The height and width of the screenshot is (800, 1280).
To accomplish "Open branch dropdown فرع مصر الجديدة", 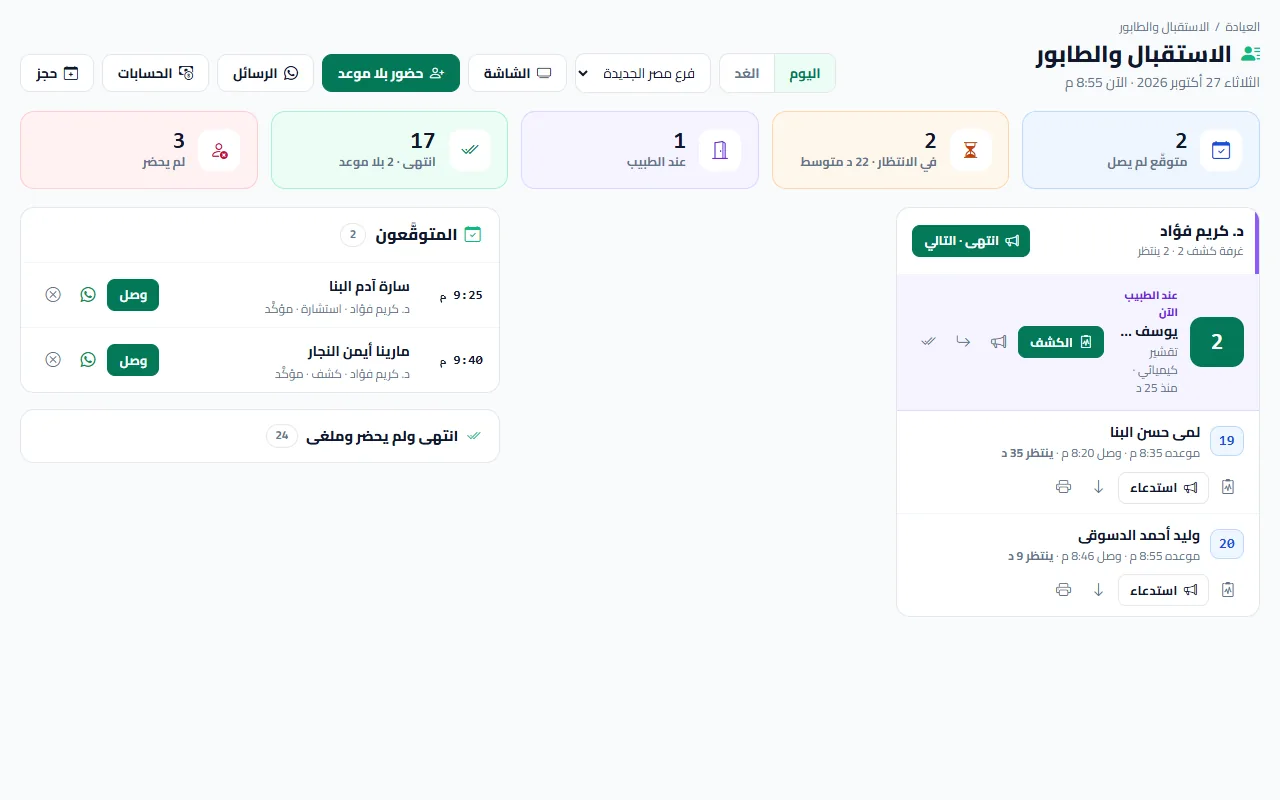I will (x=643, y=73).
